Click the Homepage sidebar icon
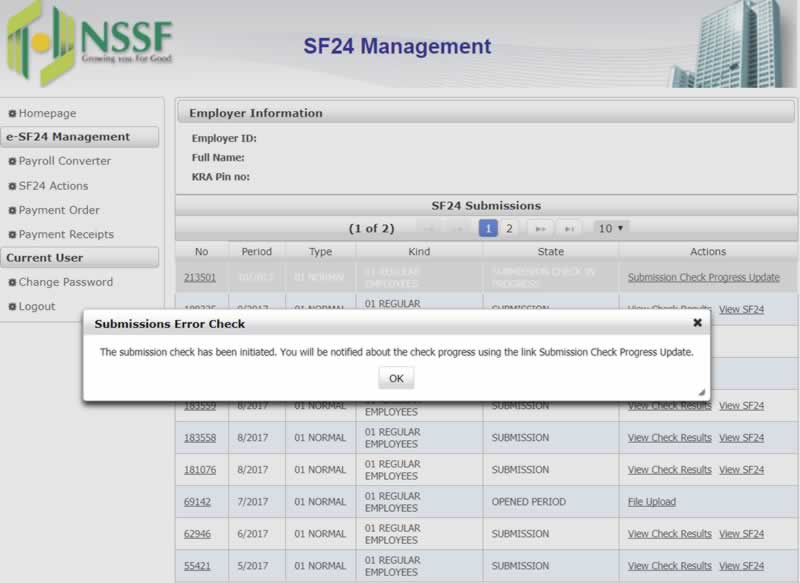Viewport: 800px width, 583px height. 12,113
